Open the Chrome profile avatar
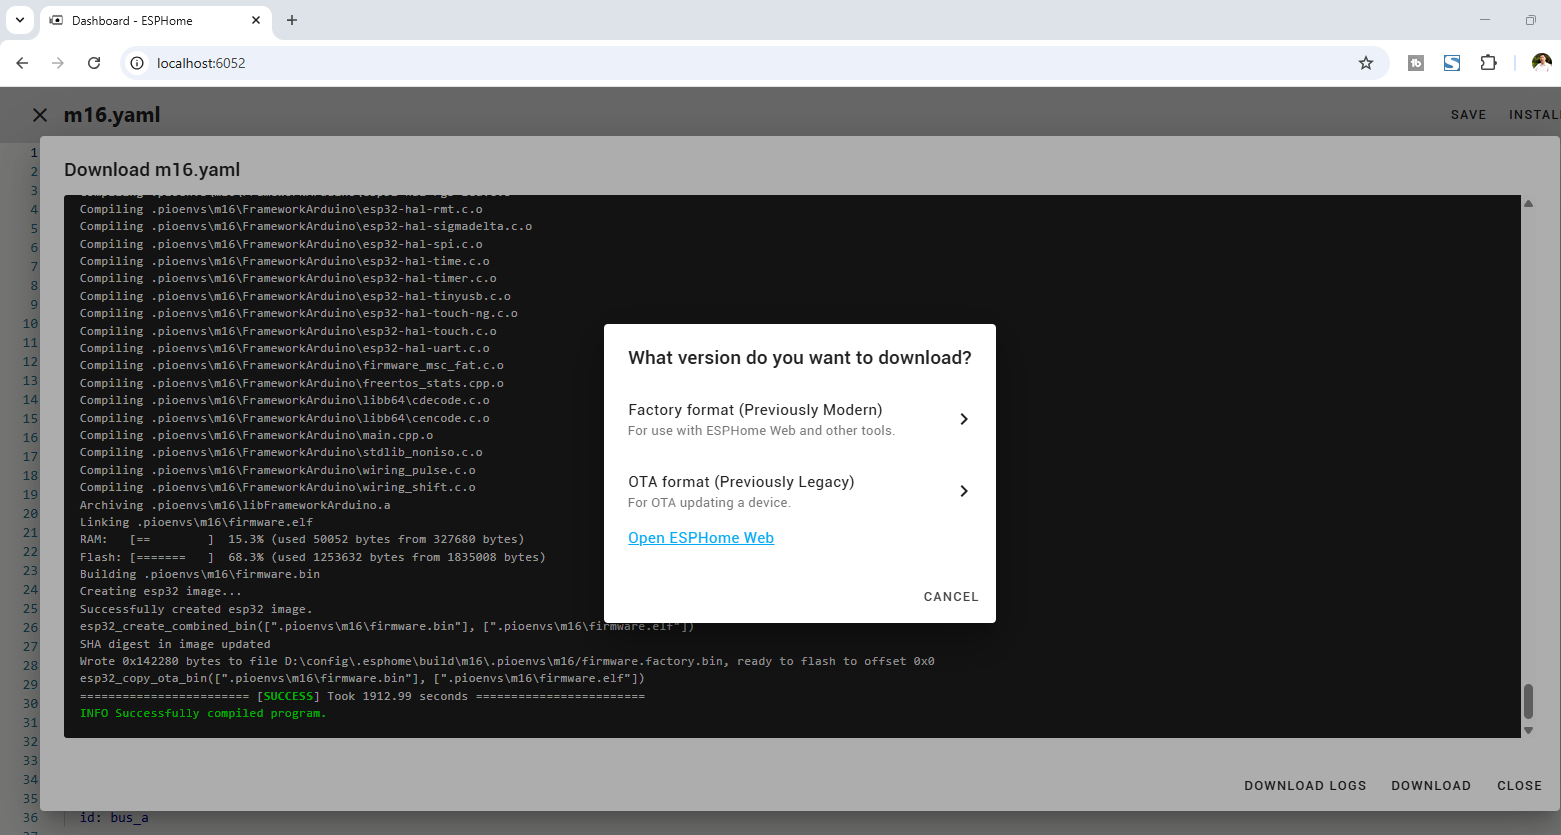The height and width of the screenshot is (835, 1561). tap(1541, 63)
